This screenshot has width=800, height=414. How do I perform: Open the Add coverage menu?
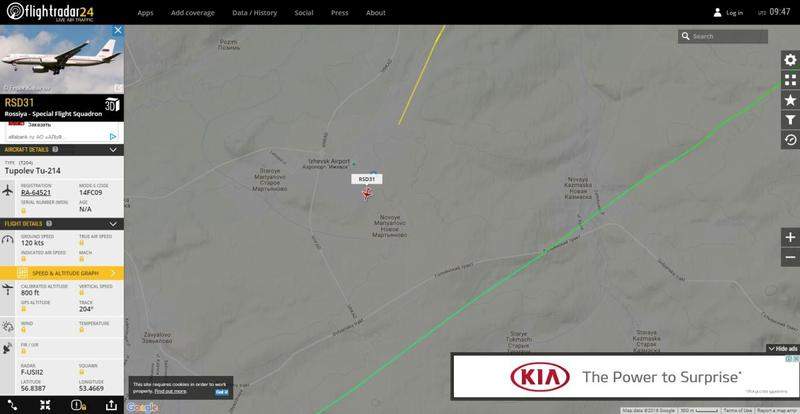(x=193, y=13)
